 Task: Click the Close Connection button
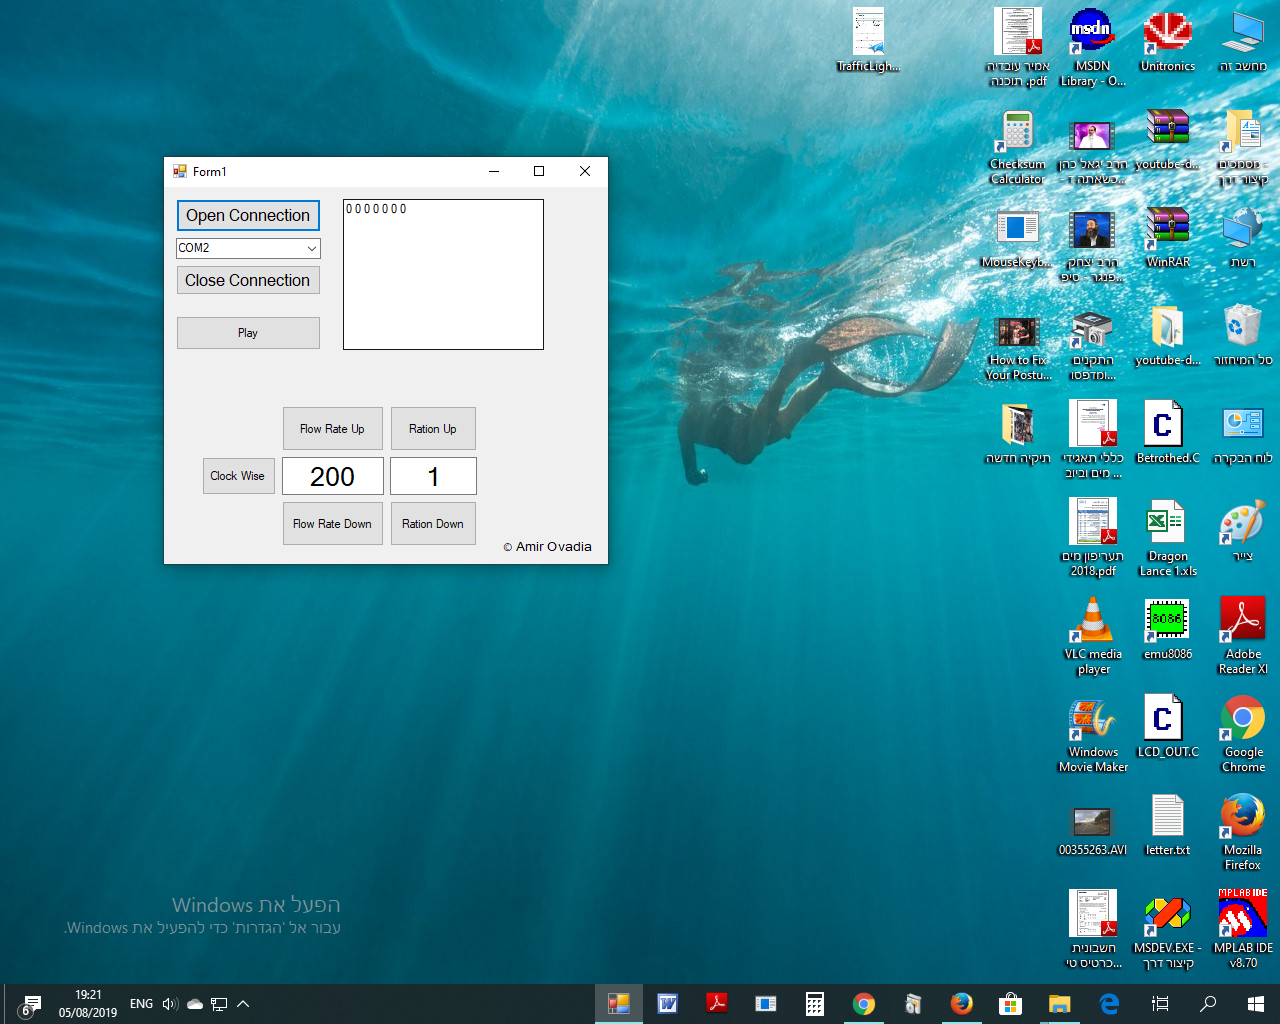click(x=248, y=280)
